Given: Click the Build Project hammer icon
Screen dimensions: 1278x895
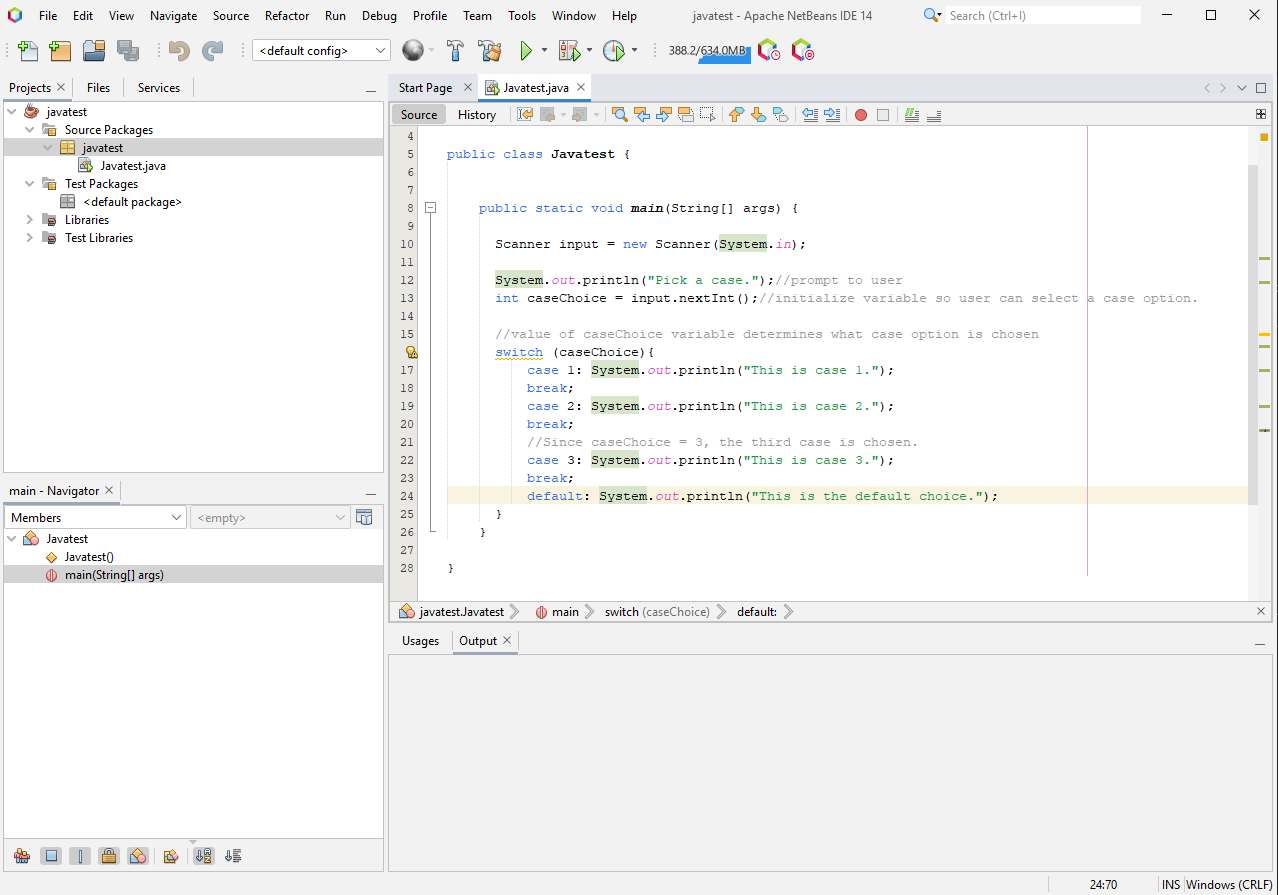Looking at the screenshot, I should click(x=455, y=51).
